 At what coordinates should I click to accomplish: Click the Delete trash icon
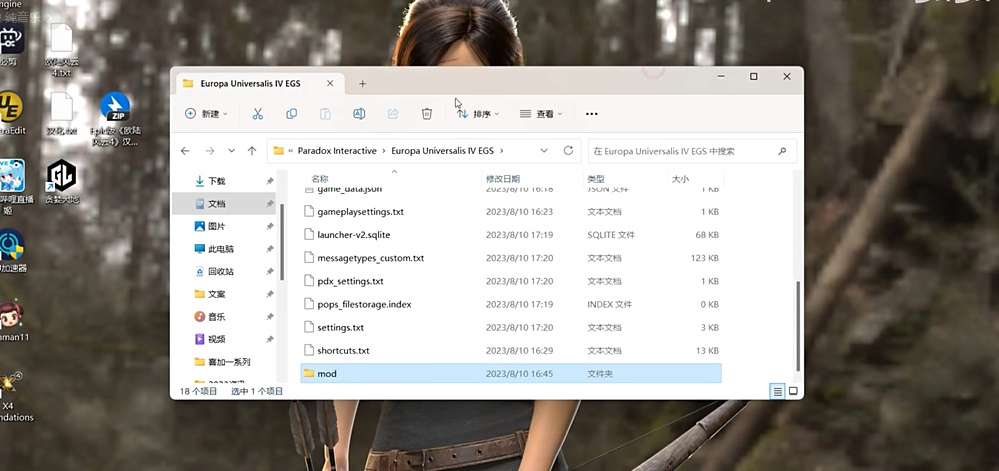coord(427,113)
